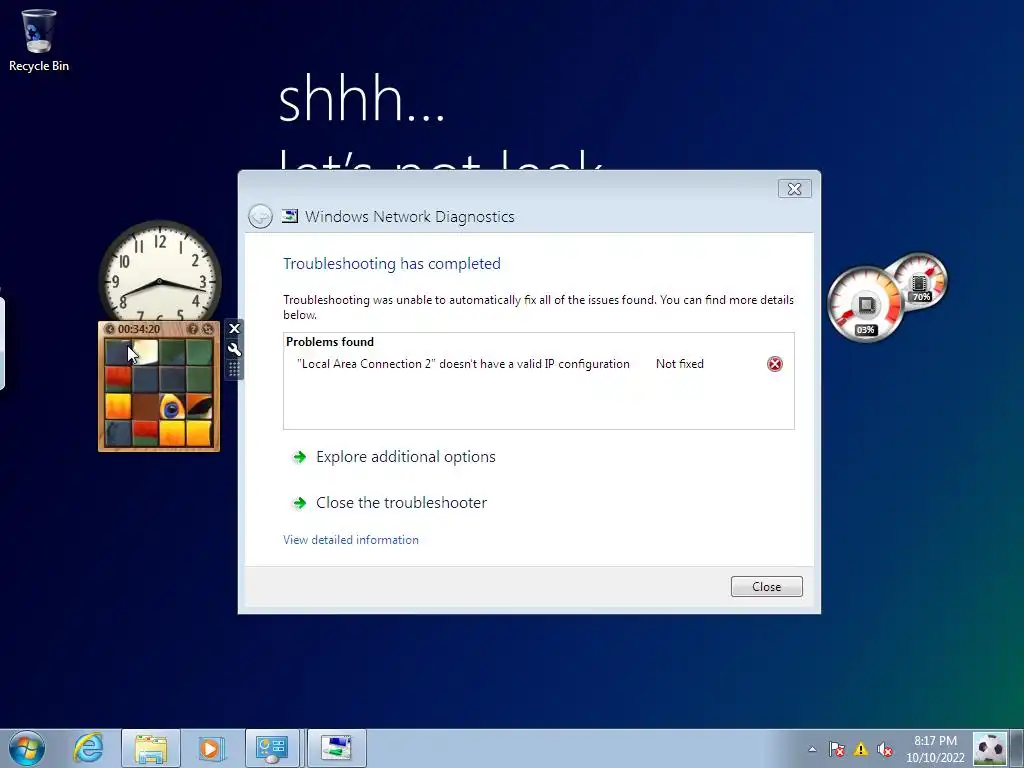Click the muted volume tray icon

pos(885,749)
